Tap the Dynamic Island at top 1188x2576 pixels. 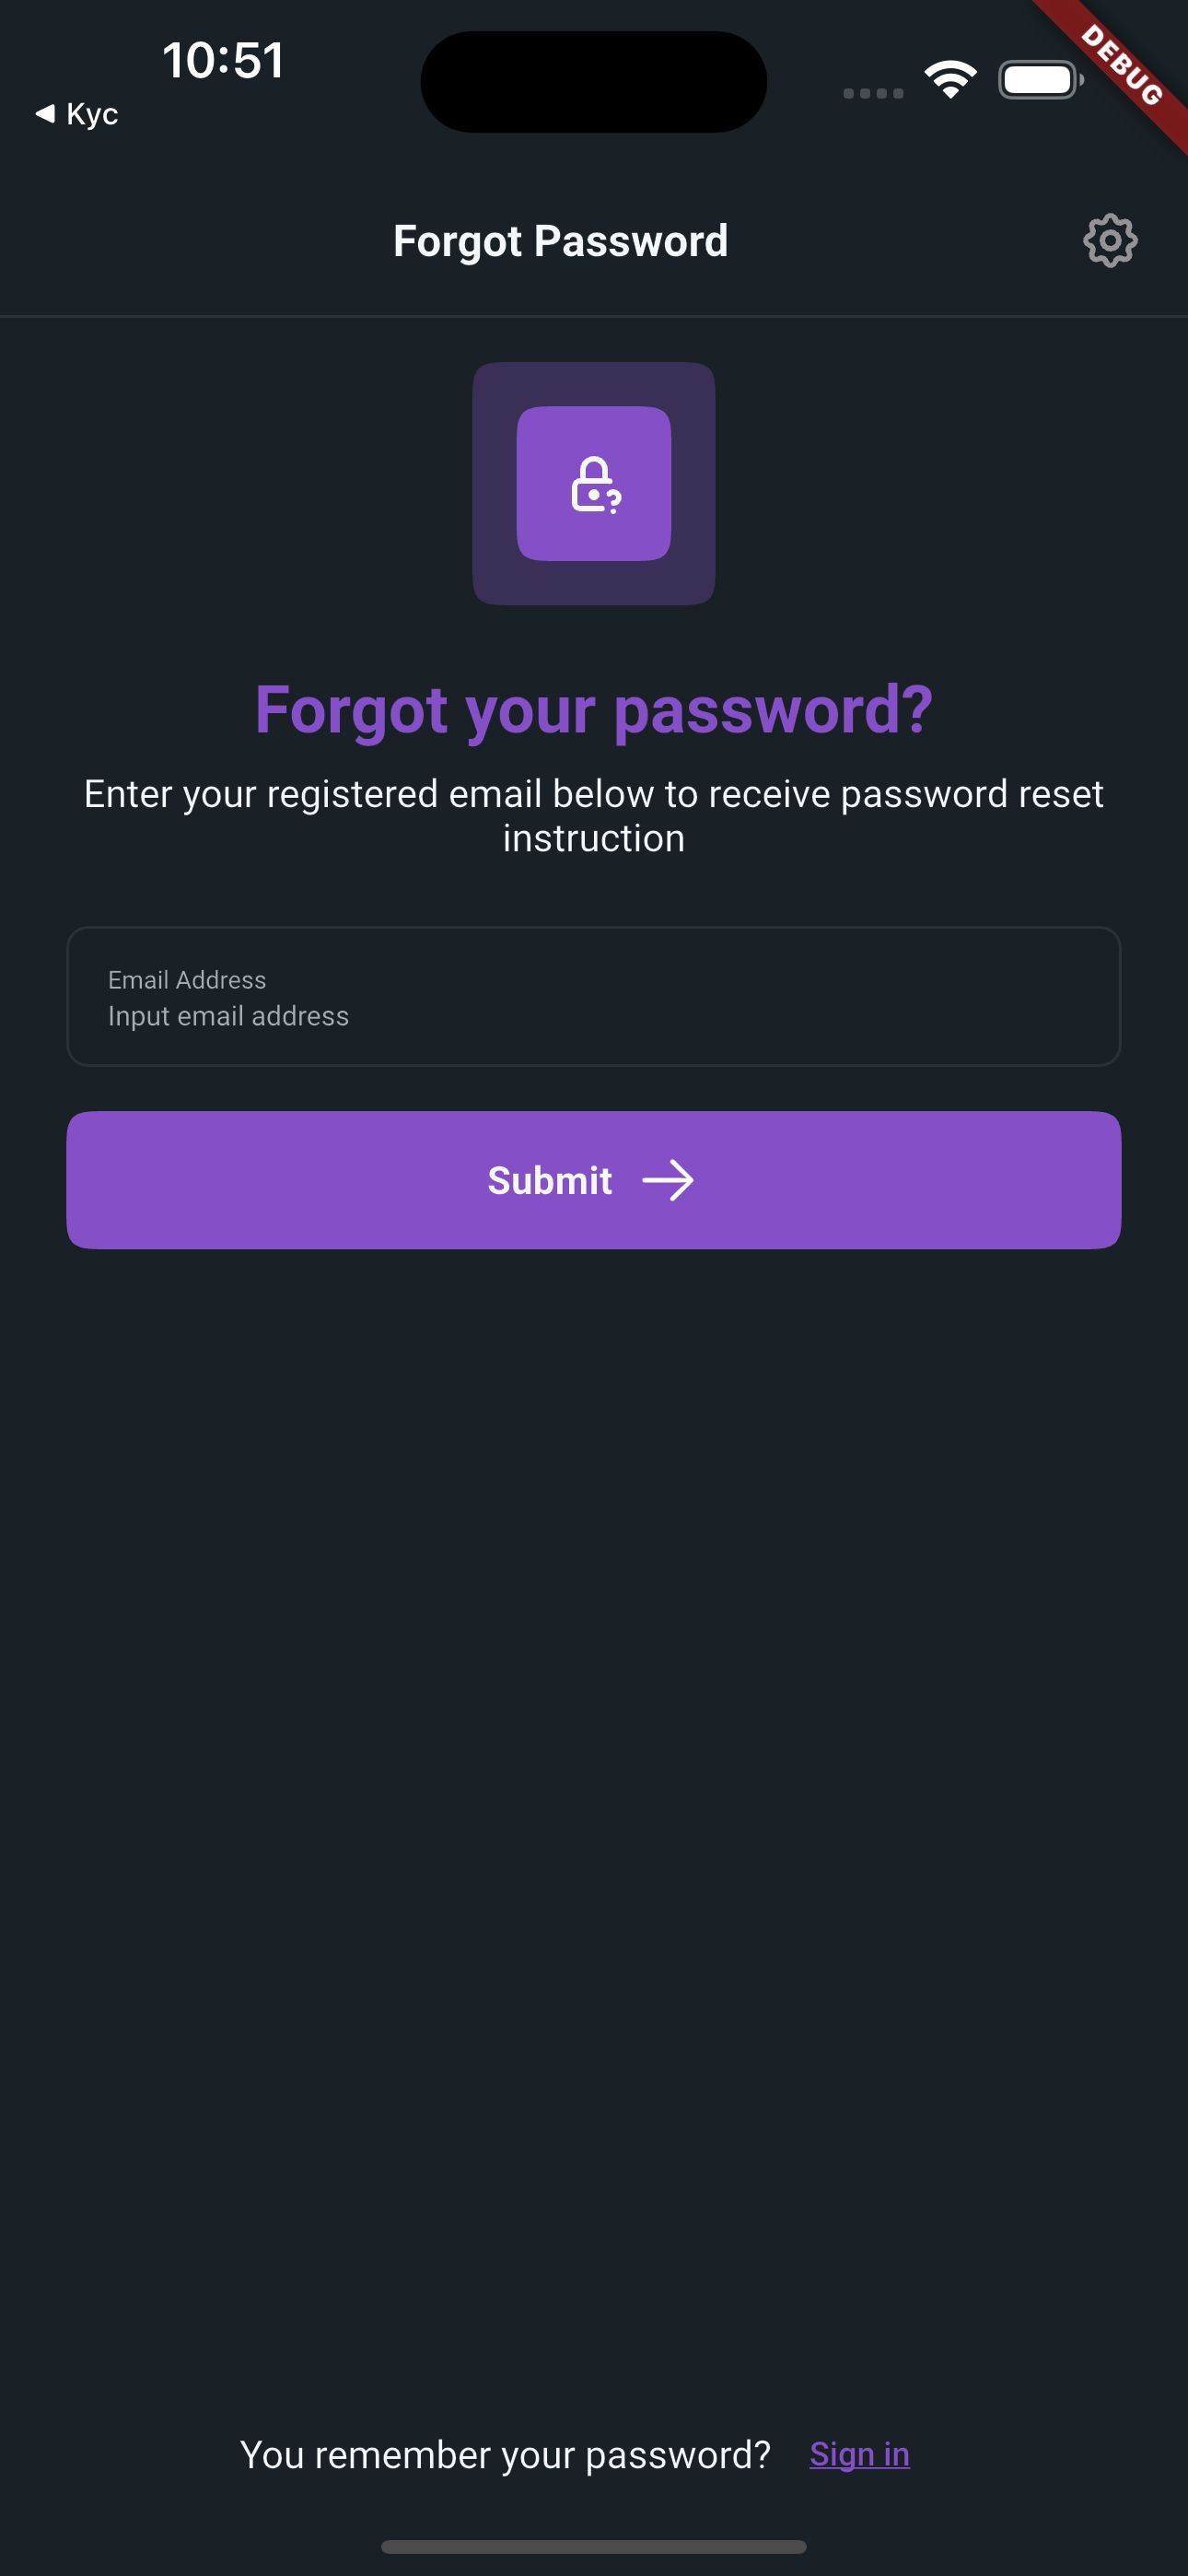[x=594, y=82]
